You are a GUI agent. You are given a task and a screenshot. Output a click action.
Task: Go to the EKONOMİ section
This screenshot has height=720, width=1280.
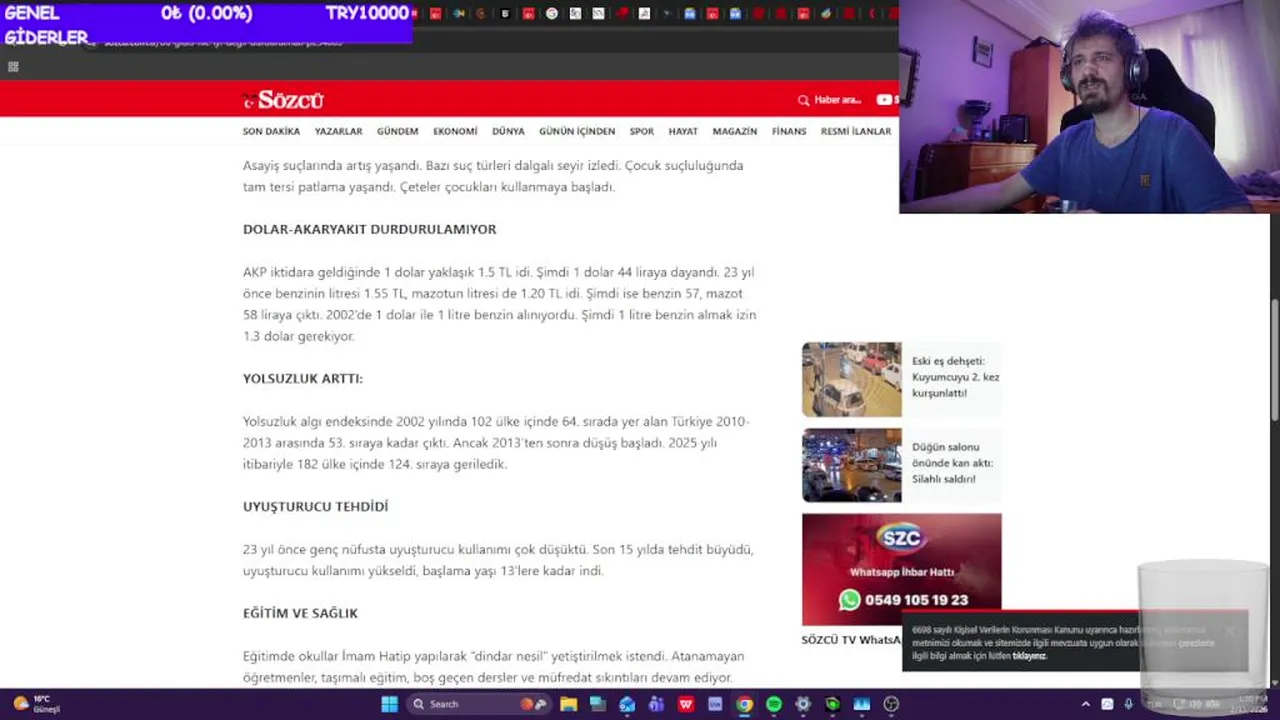click(x=455, y=131)
